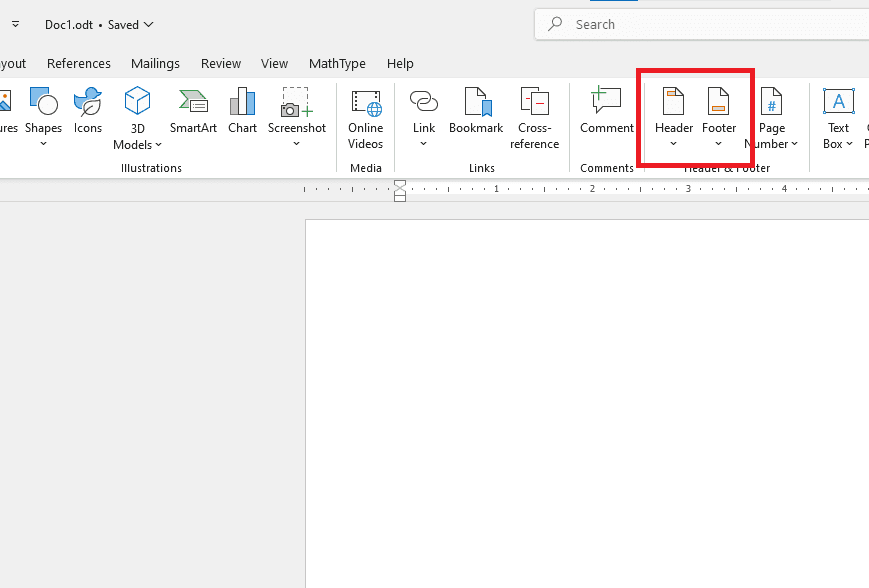Click in the Search box

pos(702,24)
